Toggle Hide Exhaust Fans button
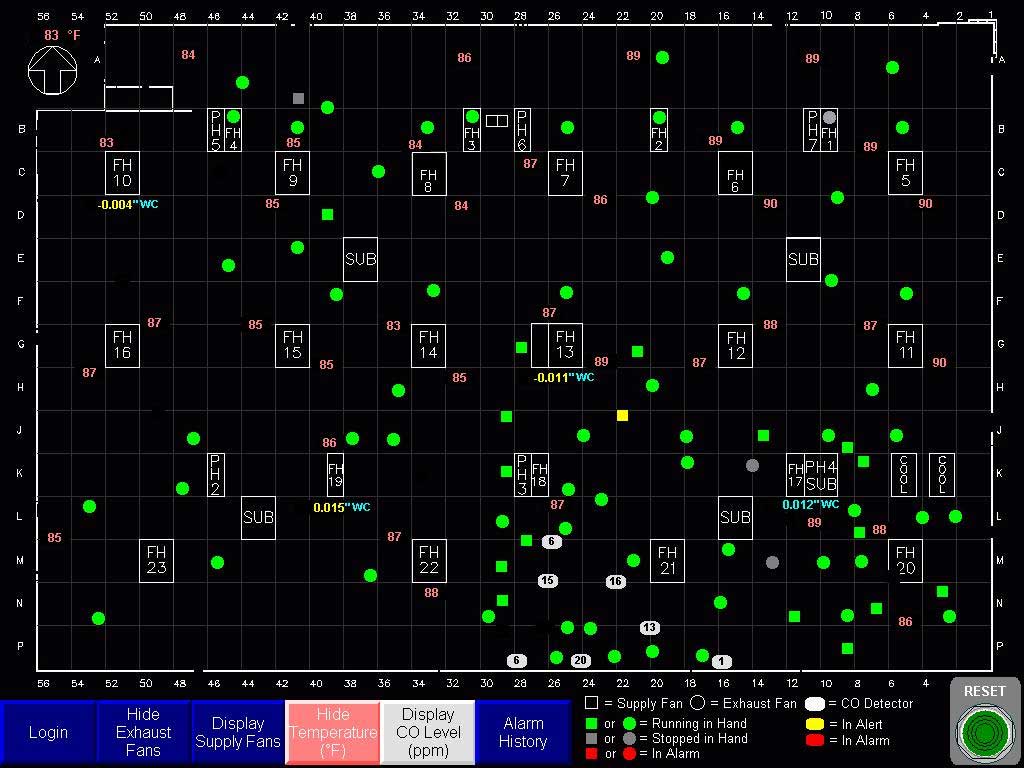The width and height of the screenshot is (1024, 768). point(143,732)
